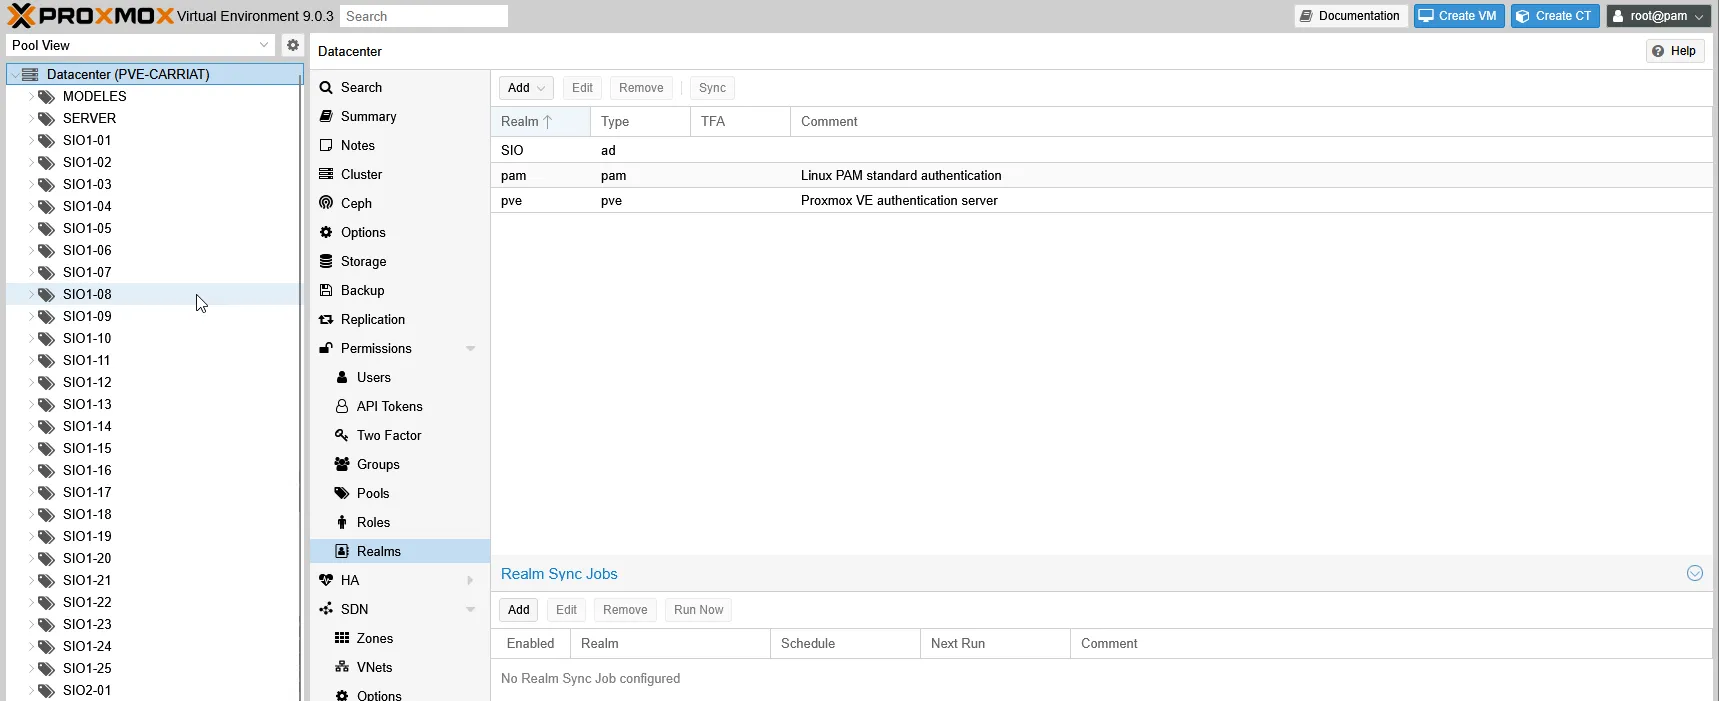Select the Summary menu item
Image resolution: width=1719 pixels, height=701 pixels.
tap(368, 116)
